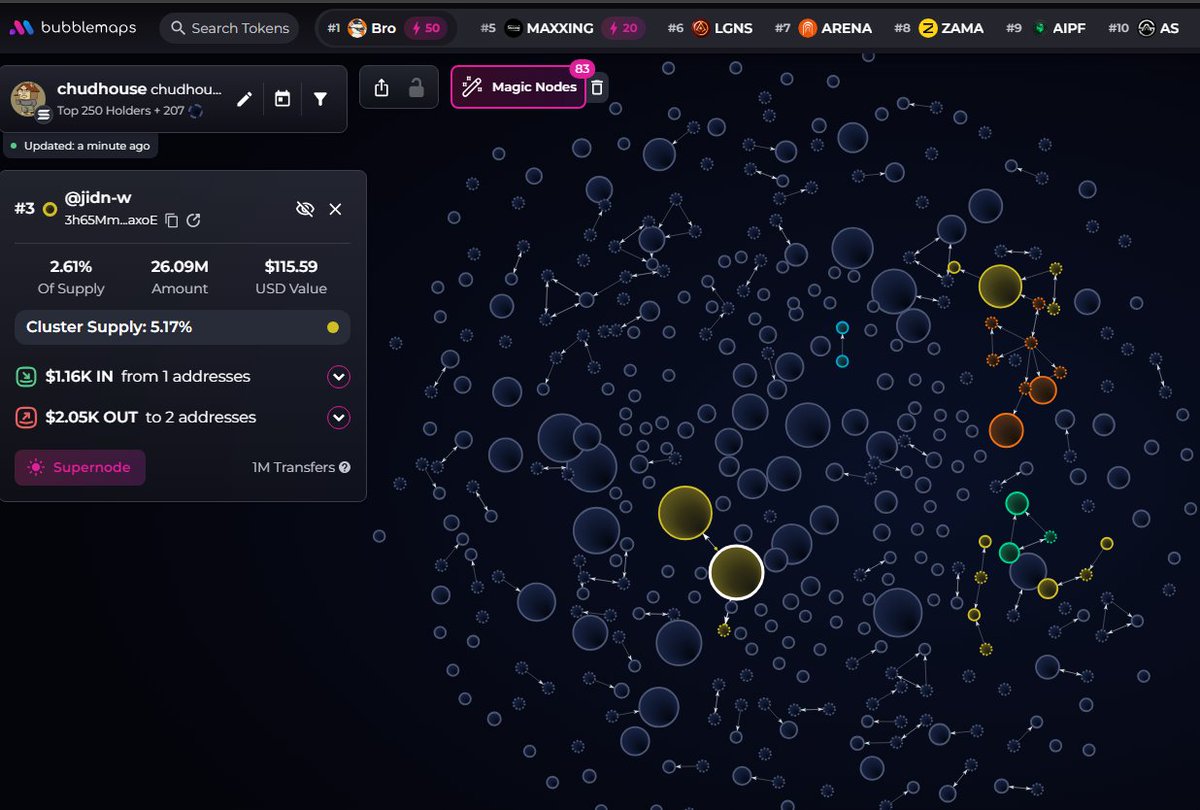Open the calendar date icon
Viewport: 1200px width, 810px height.
pos(282,98)
